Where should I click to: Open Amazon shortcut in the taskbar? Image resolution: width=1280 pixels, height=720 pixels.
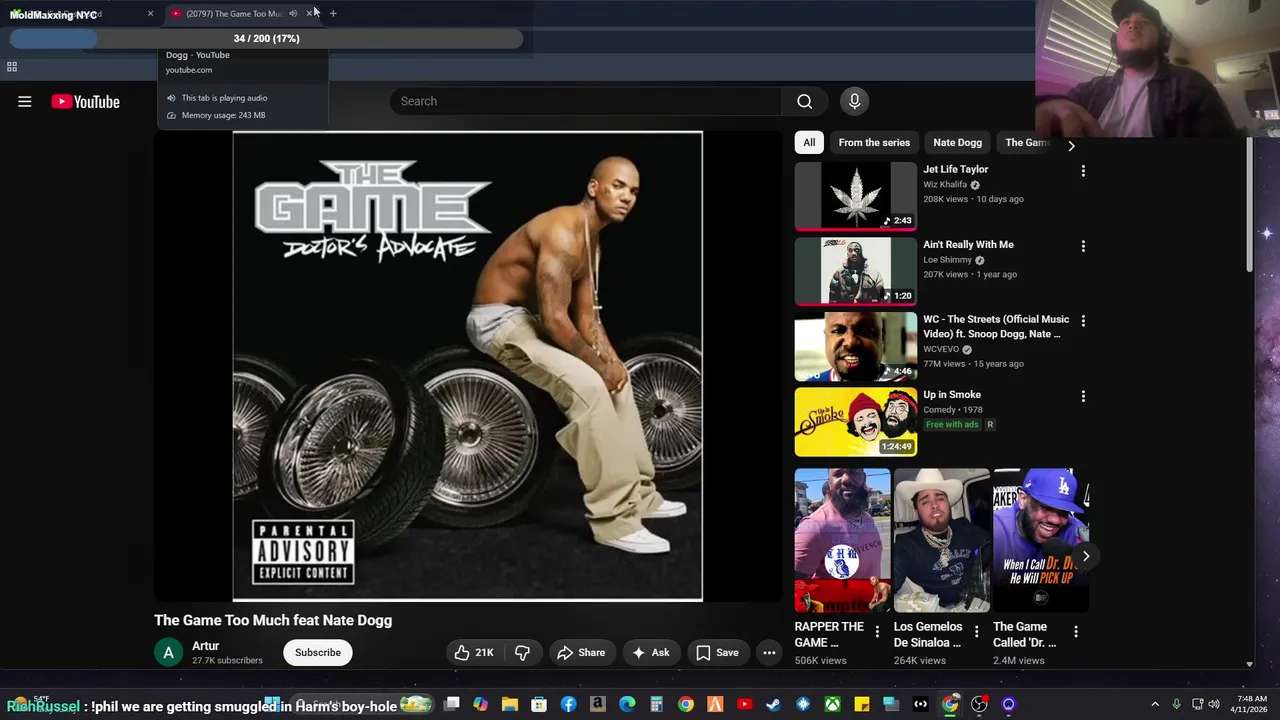tap(598, 704)
